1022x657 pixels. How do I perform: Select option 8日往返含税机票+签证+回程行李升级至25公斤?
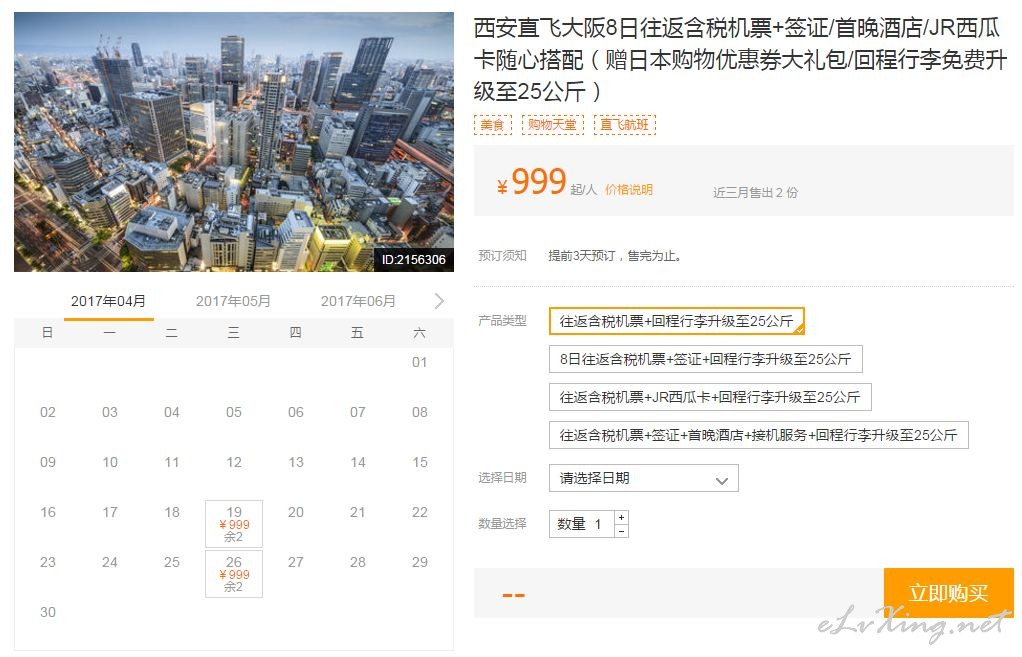pos(706,359)
